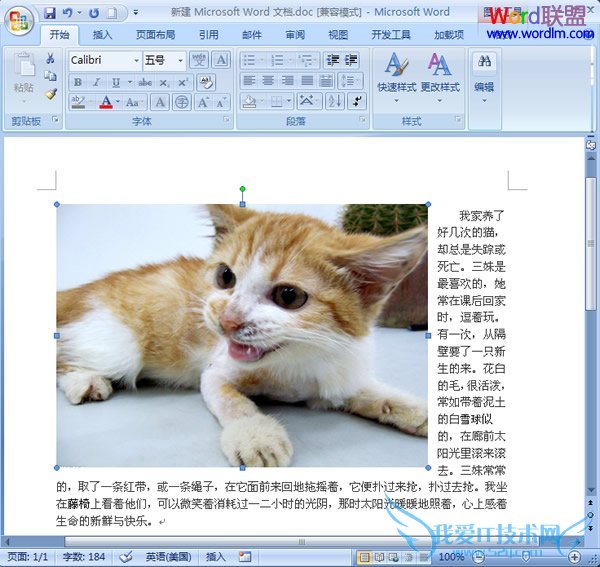Click the large Paste (粘贴) icon
This screenshot has height=567, width=600.
24,64
